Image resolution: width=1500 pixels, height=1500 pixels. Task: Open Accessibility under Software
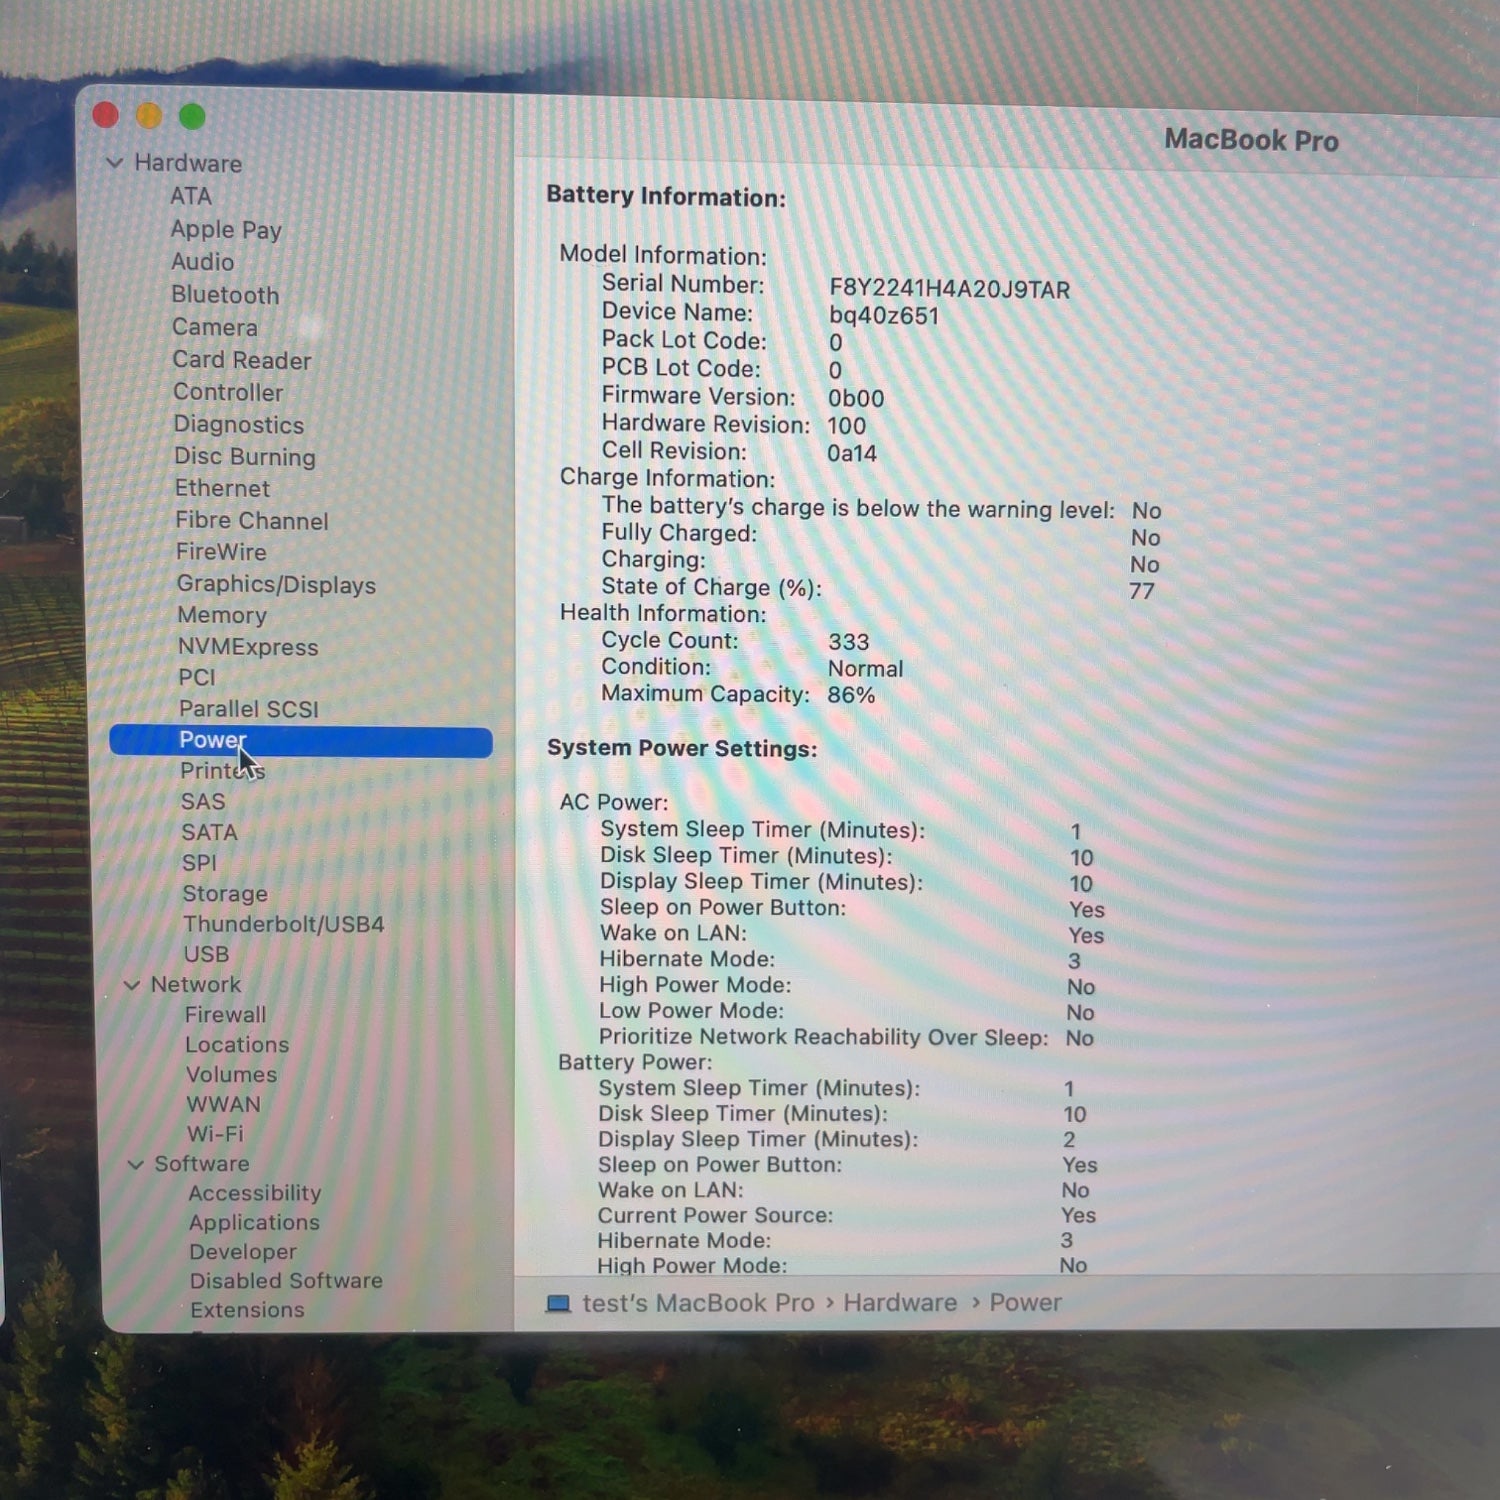255,1193
